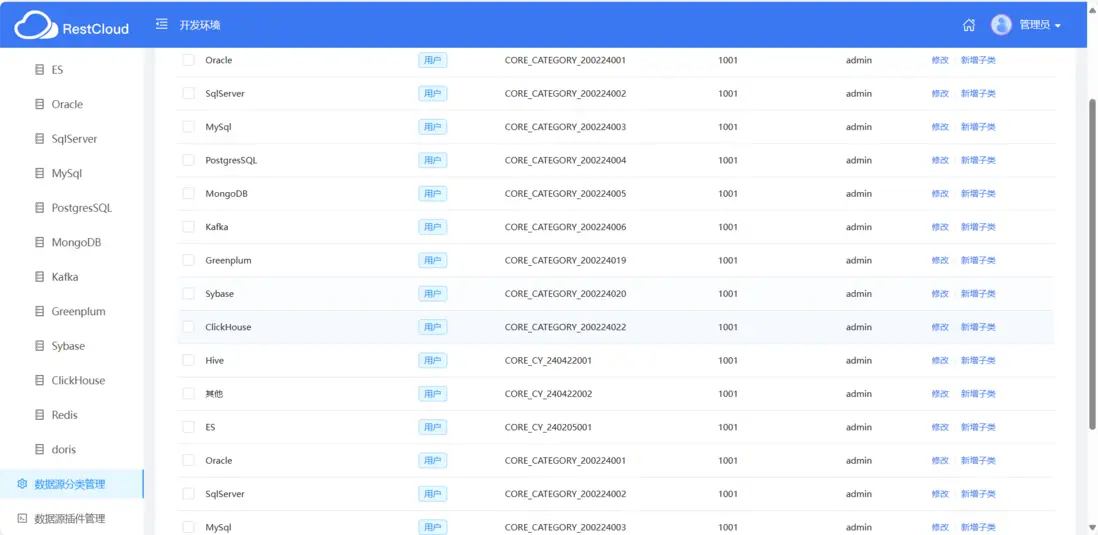This screenshot has height=535, width=1098.
Task: Click the MySql icon in the sidebar
Action: click(39, 173)
